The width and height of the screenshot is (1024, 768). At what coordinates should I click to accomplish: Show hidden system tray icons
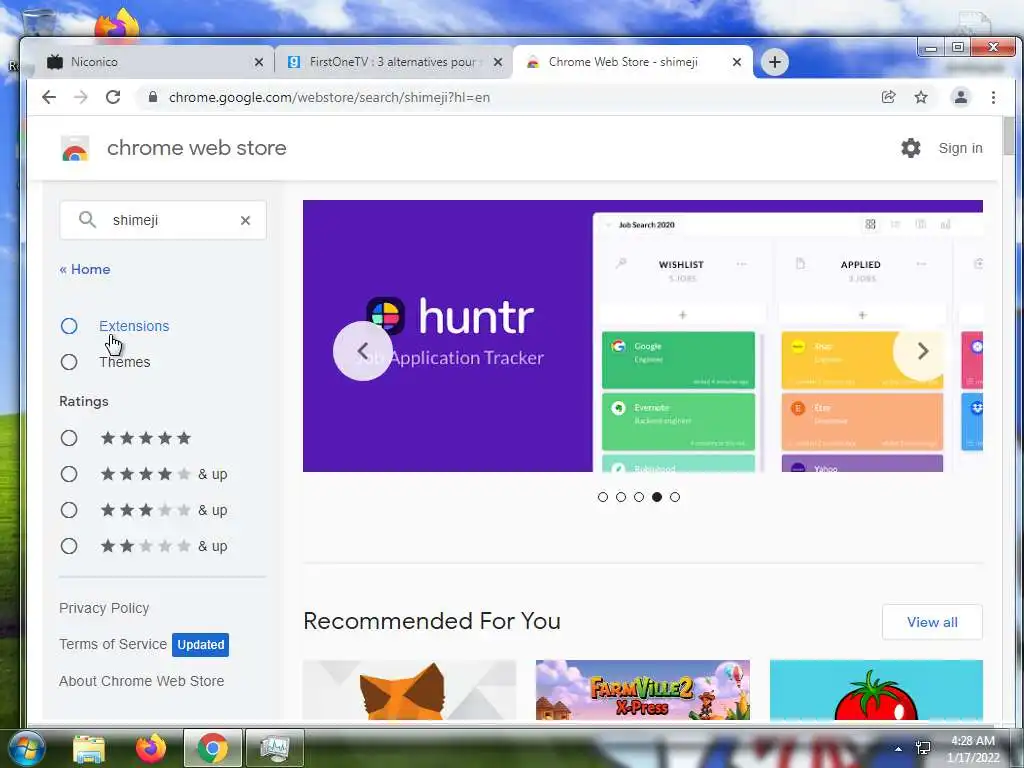click(x=899, y=749)
